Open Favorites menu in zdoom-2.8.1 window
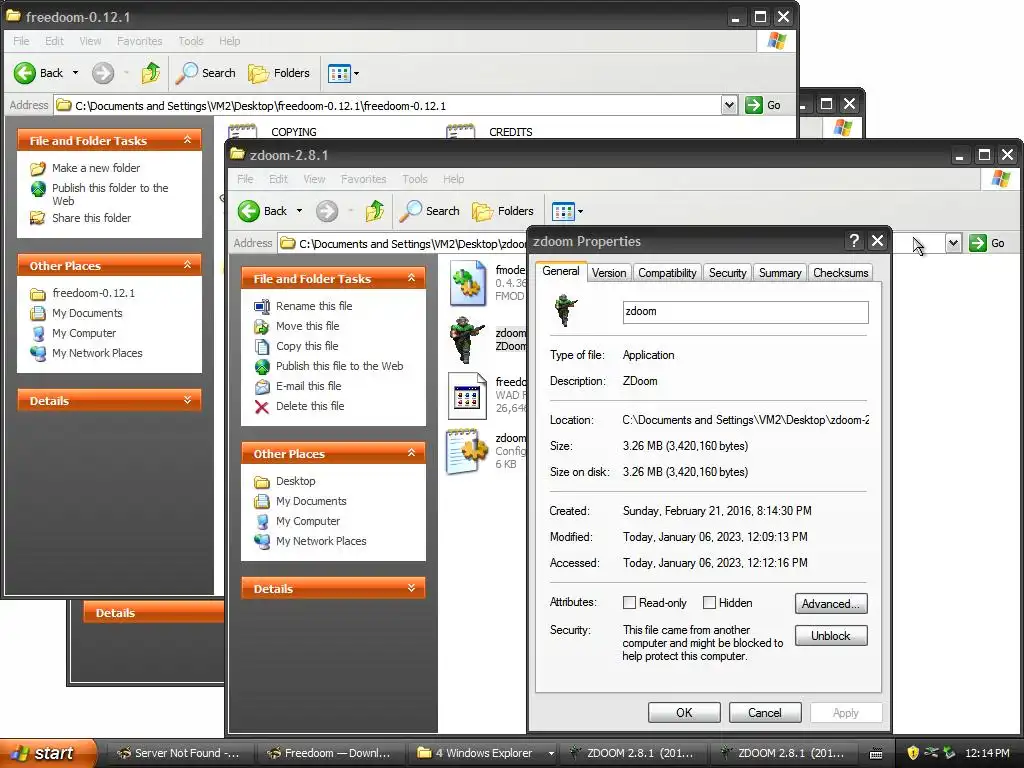Screen dimensions: 1024x768 (363, 179)
